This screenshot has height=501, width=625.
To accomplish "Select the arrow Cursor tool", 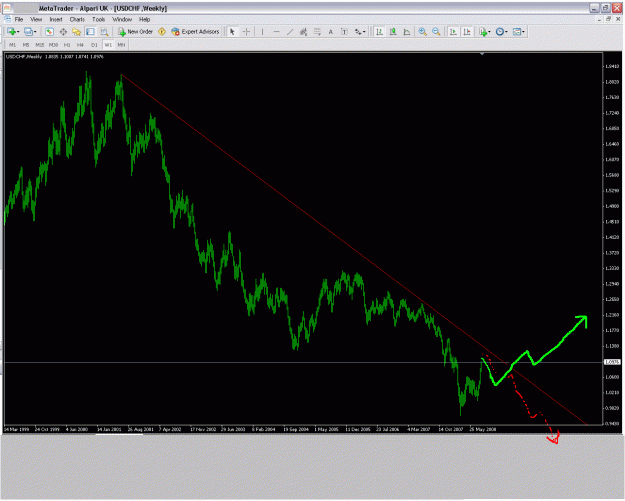I will pos(232,32).
